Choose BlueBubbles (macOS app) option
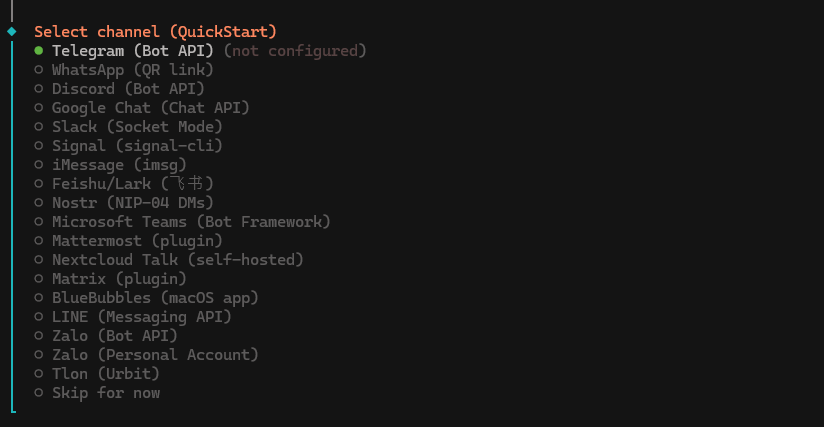Image resolution: width=824 pixels, height=427 pixels. (x=155, y=298)
